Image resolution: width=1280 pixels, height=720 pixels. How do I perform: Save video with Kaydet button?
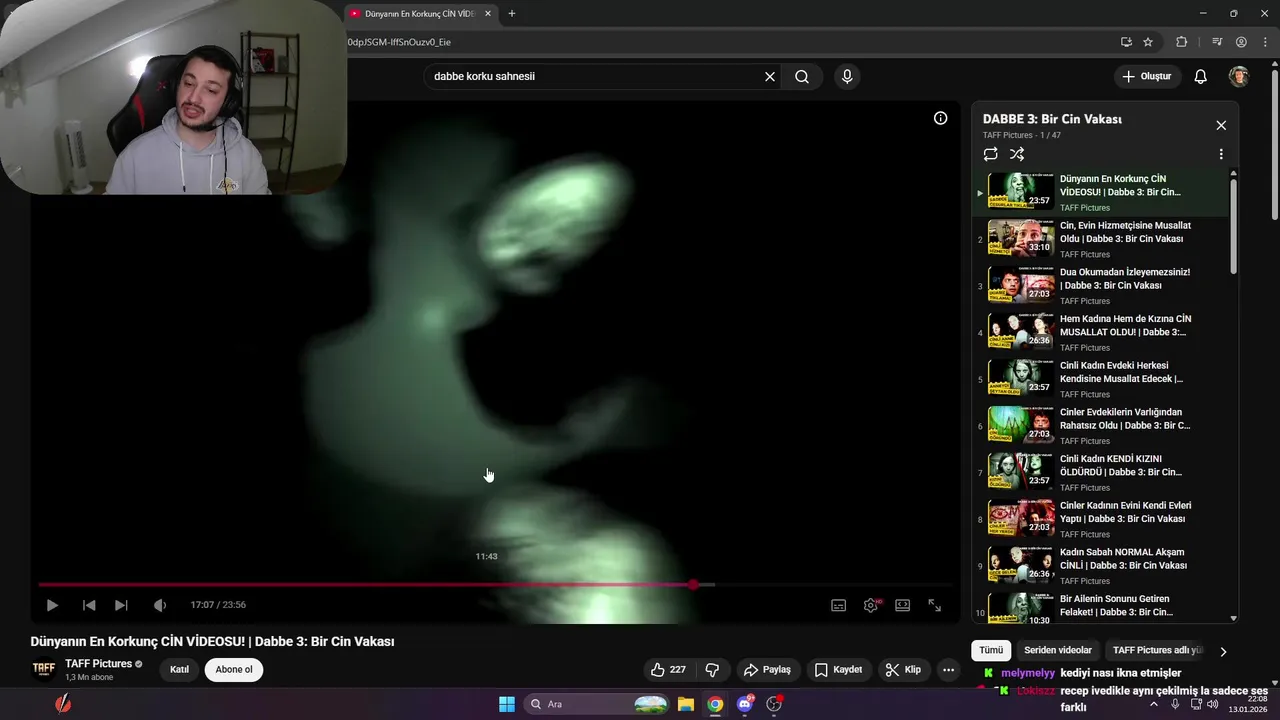pyautogui.click(x=838, y=670)
